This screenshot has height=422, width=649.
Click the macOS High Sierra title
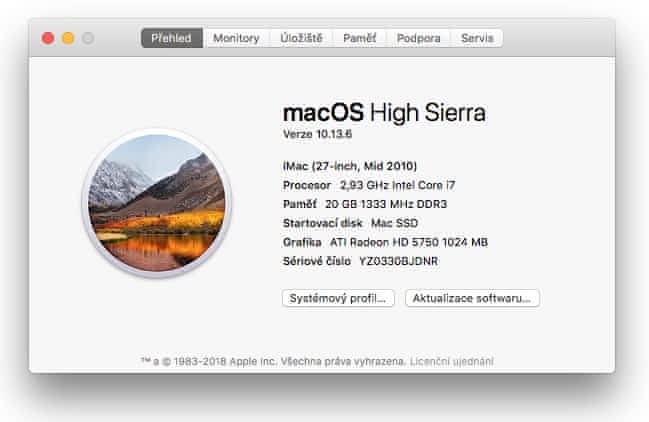click(x=384, y=113)
